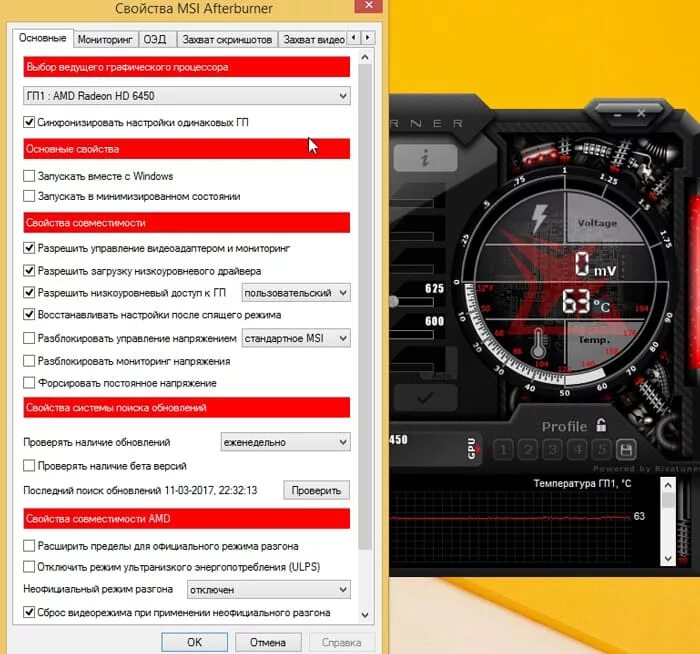Click the OK button
700x654 pixels.
coord(195,642)
